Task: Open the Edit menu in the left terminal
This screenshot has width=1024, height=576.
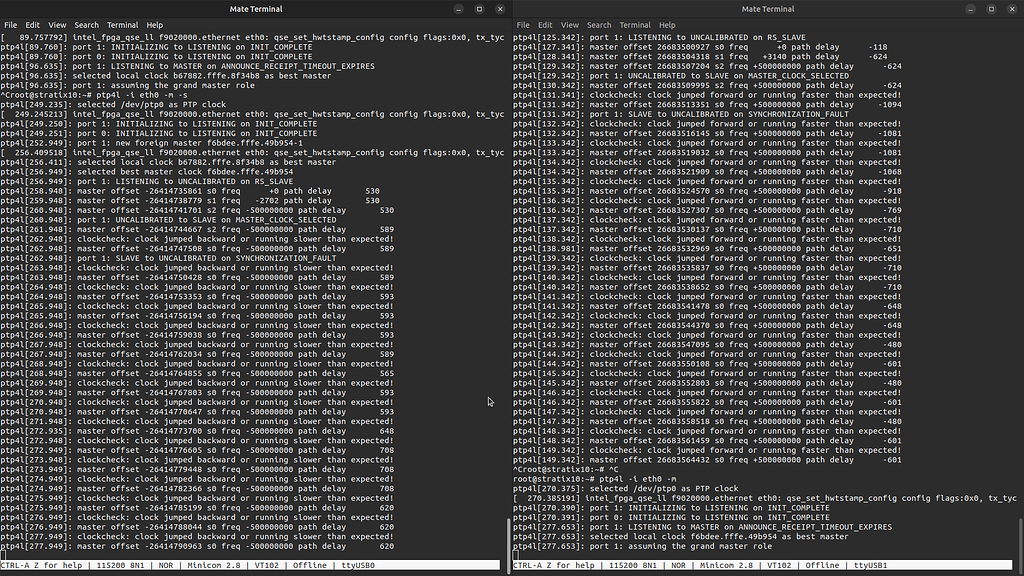Action: point(33,25)
